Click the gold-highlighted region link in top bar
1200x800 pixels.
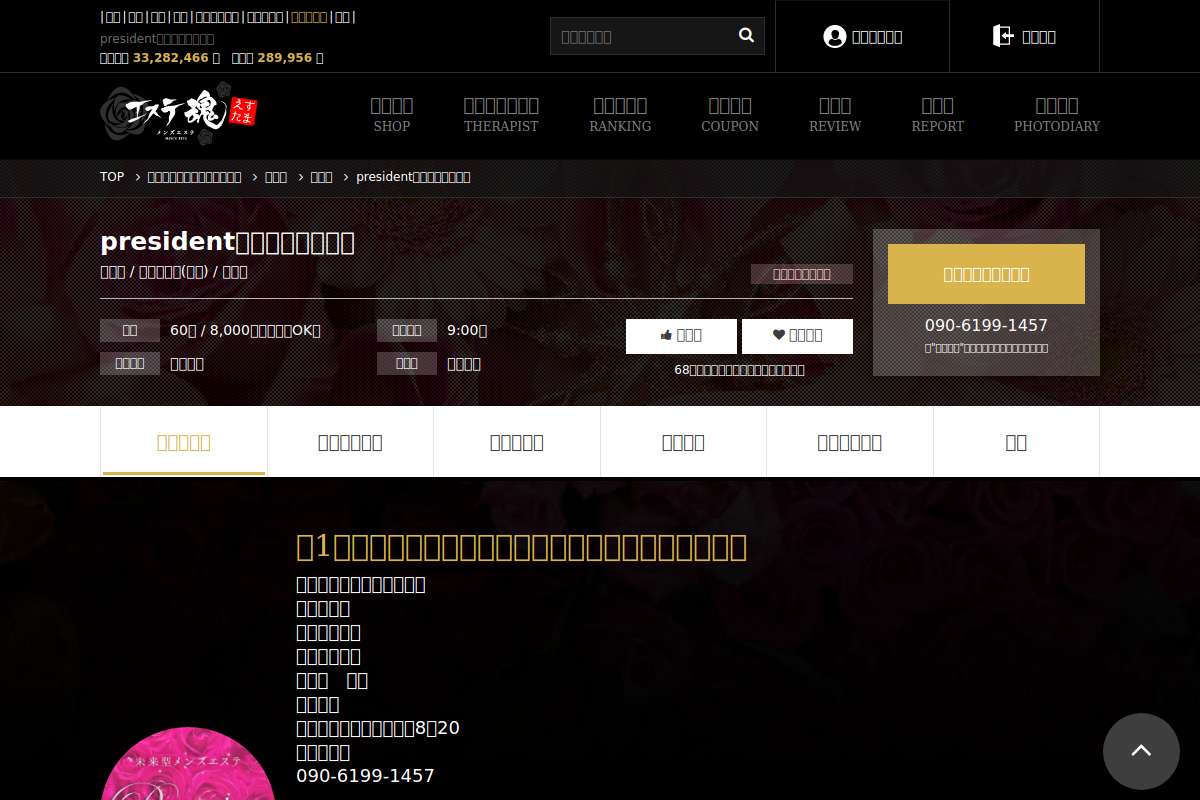309,17
